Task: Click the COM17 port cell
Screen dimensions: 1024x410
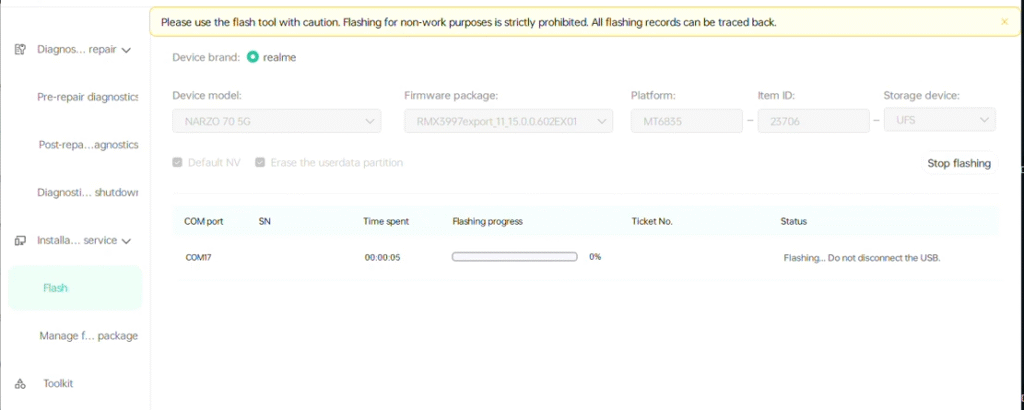Action: (199, 257)
